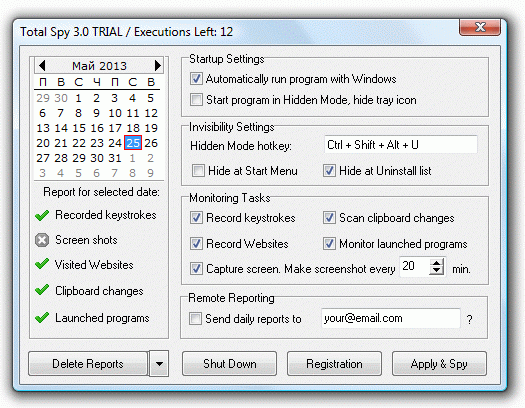Toggle Scan clipboard changes checkbox
Viewport: 525px width, 408px height.
pos(329,218)
